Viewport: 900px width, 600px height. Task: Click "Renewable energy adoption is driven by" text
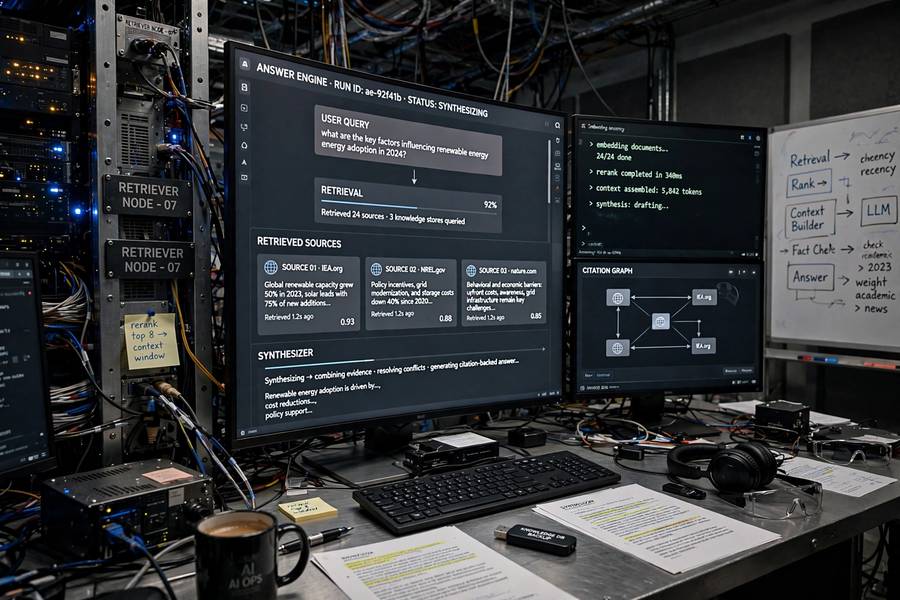click(323, 392)
